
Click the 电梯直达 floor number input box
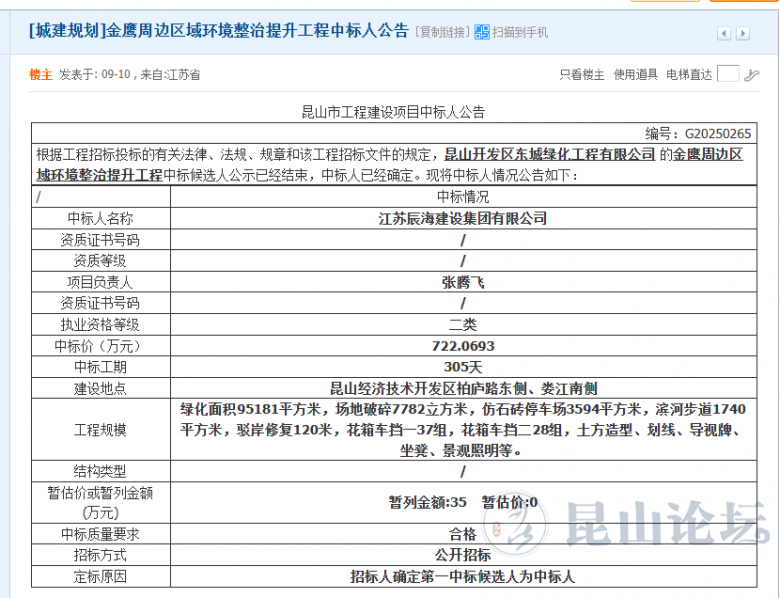coord(728,74)
